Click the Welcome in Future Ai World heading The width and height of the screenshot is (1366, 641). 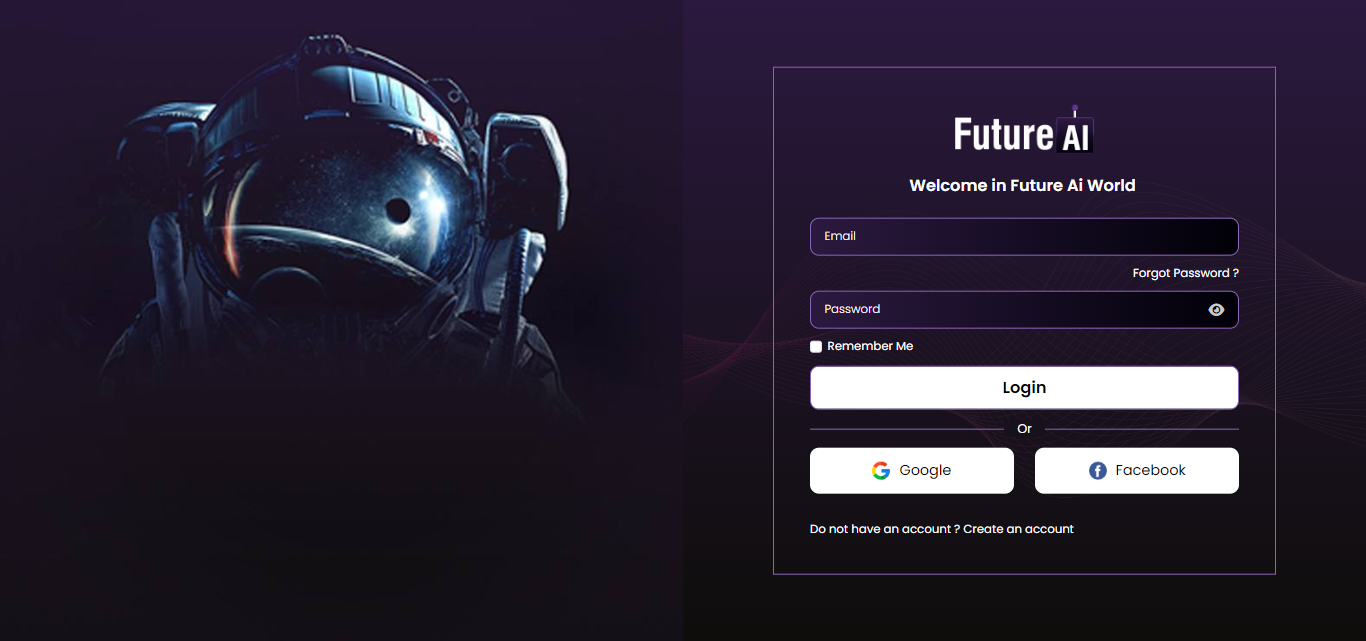click(x=1021, y=185)
